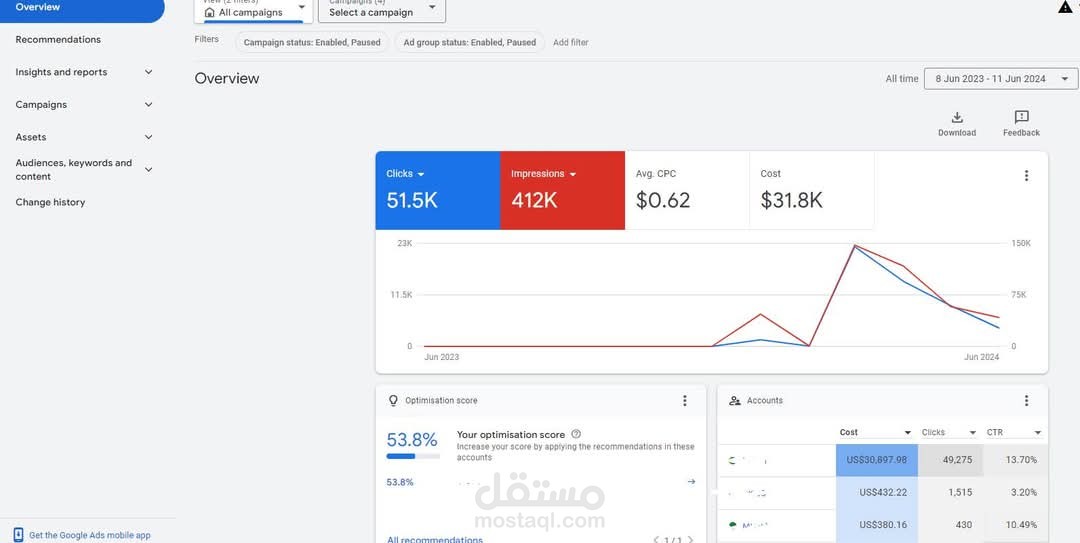The width and height of the screenshot is (1080, 543).
Task: Open the scorecard three-dot menu
Action: 1026,176
